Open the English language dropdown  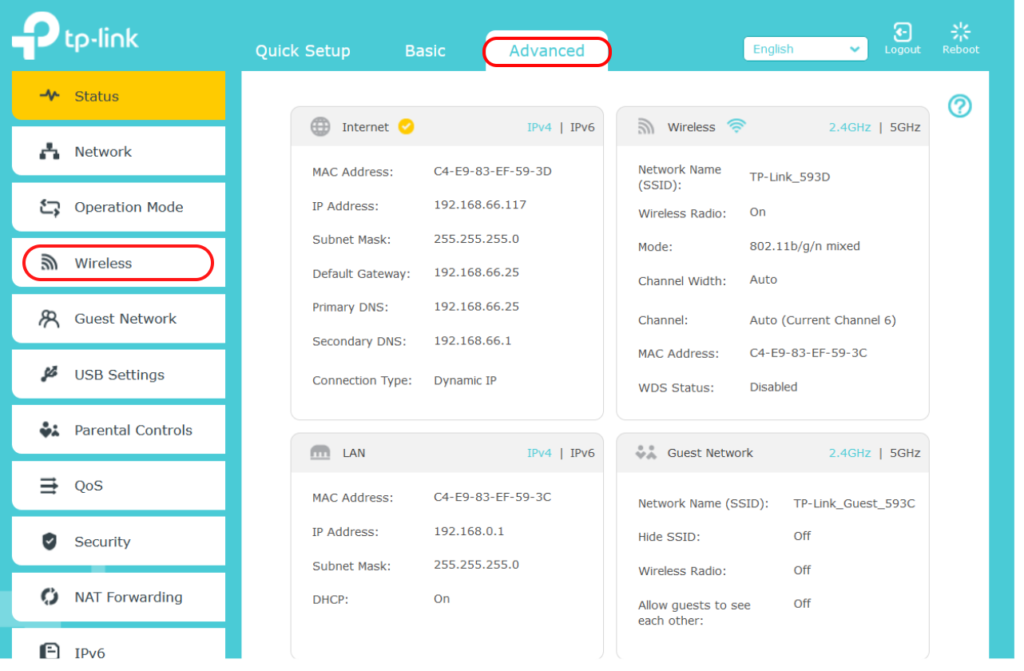click(805, 49)
